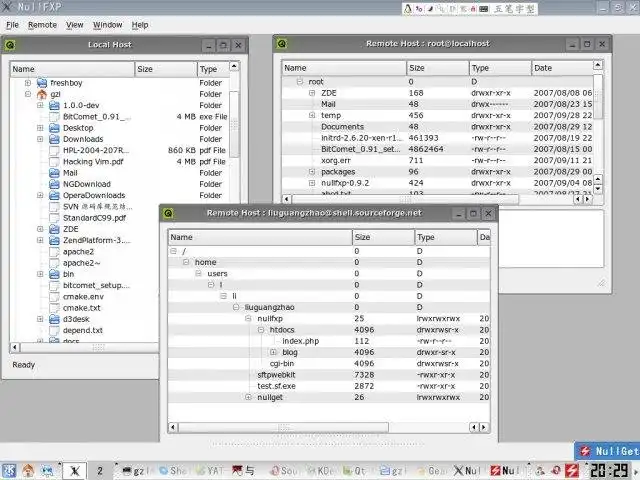Collapse the home directory in sourceforge window
Viewport: 640px width, 480px height.
click(186, 262)
